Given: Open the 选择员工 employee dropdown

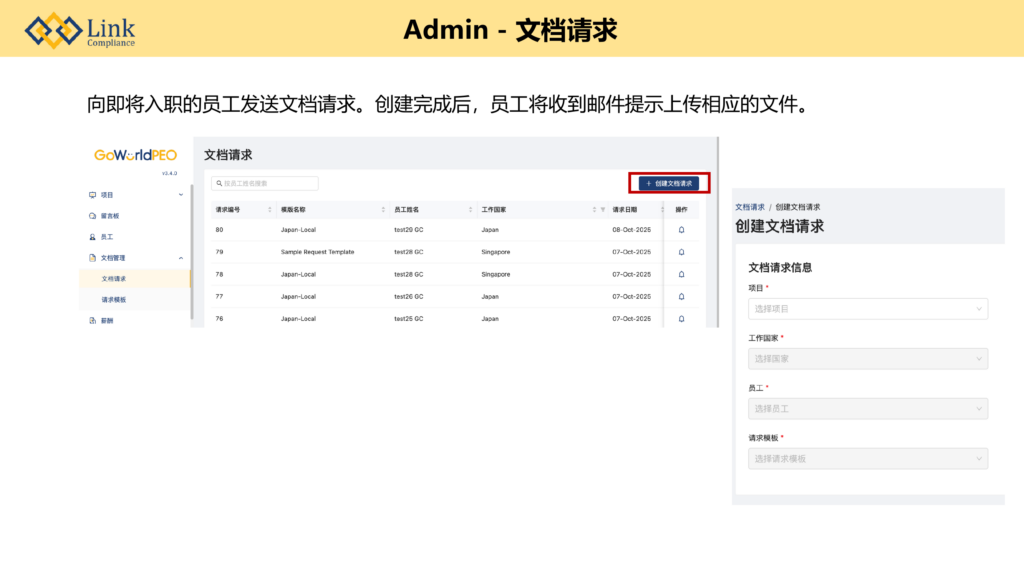Looking at the screenshot, I should pyautogui.click(x=867, y=409).
